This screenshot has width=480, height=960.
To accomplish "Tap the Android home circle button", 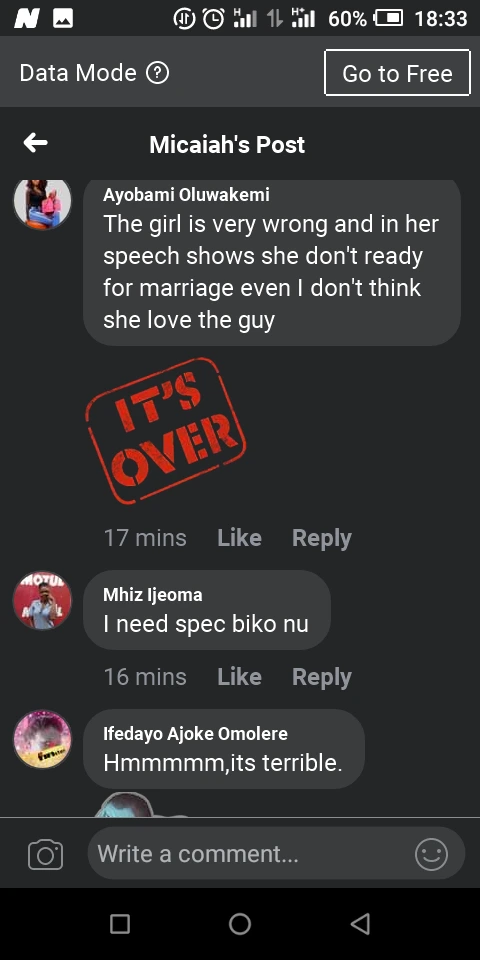I will coord(240,923).
